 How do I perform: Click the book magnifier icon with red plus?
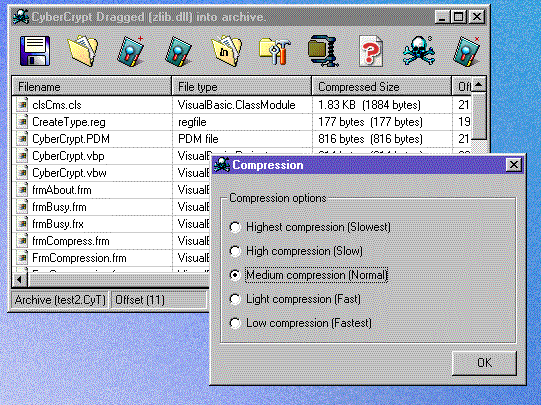pos(130,51)
